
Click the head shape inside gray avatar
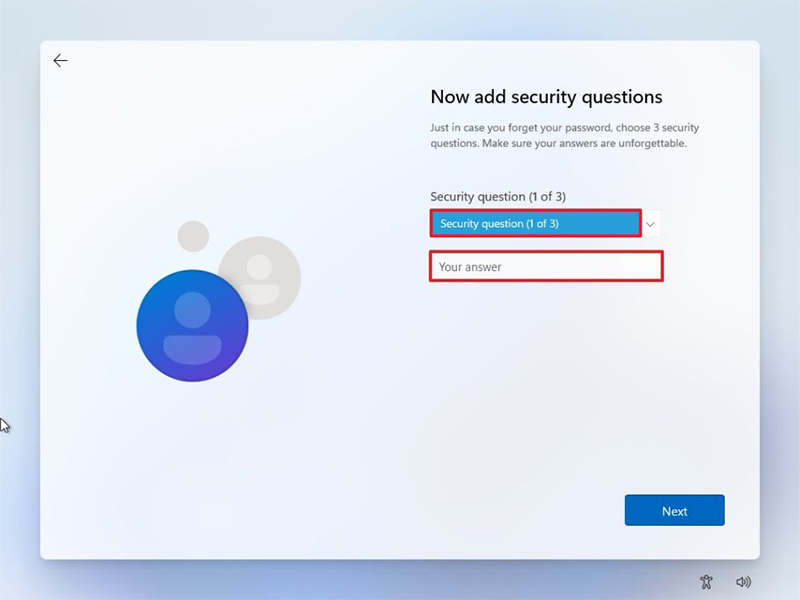260,267
